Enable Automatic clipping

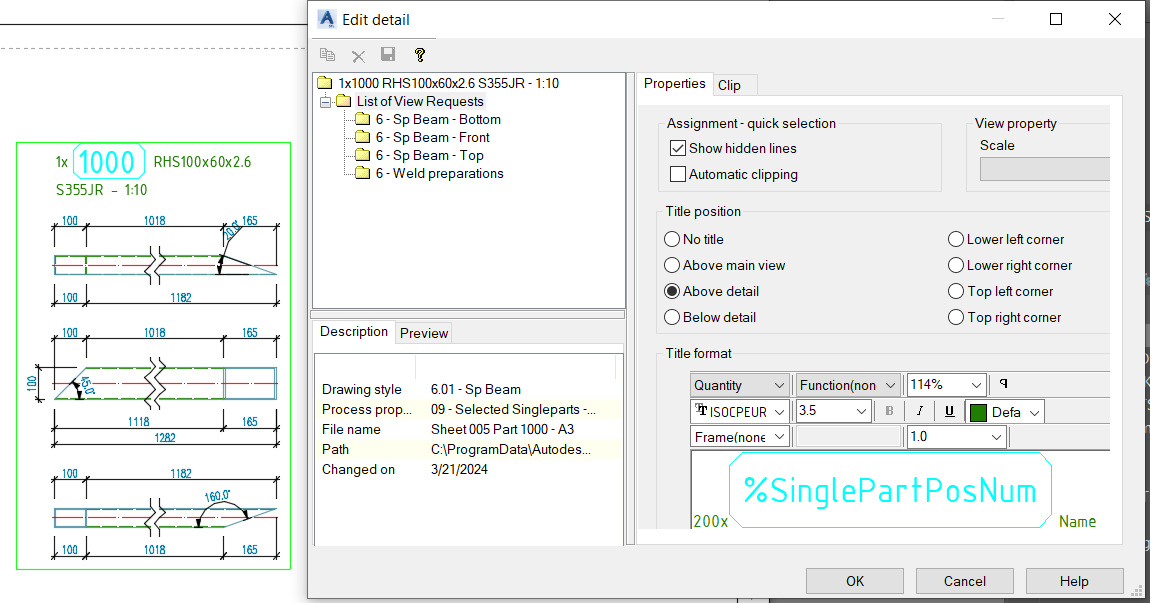point(677,173)
